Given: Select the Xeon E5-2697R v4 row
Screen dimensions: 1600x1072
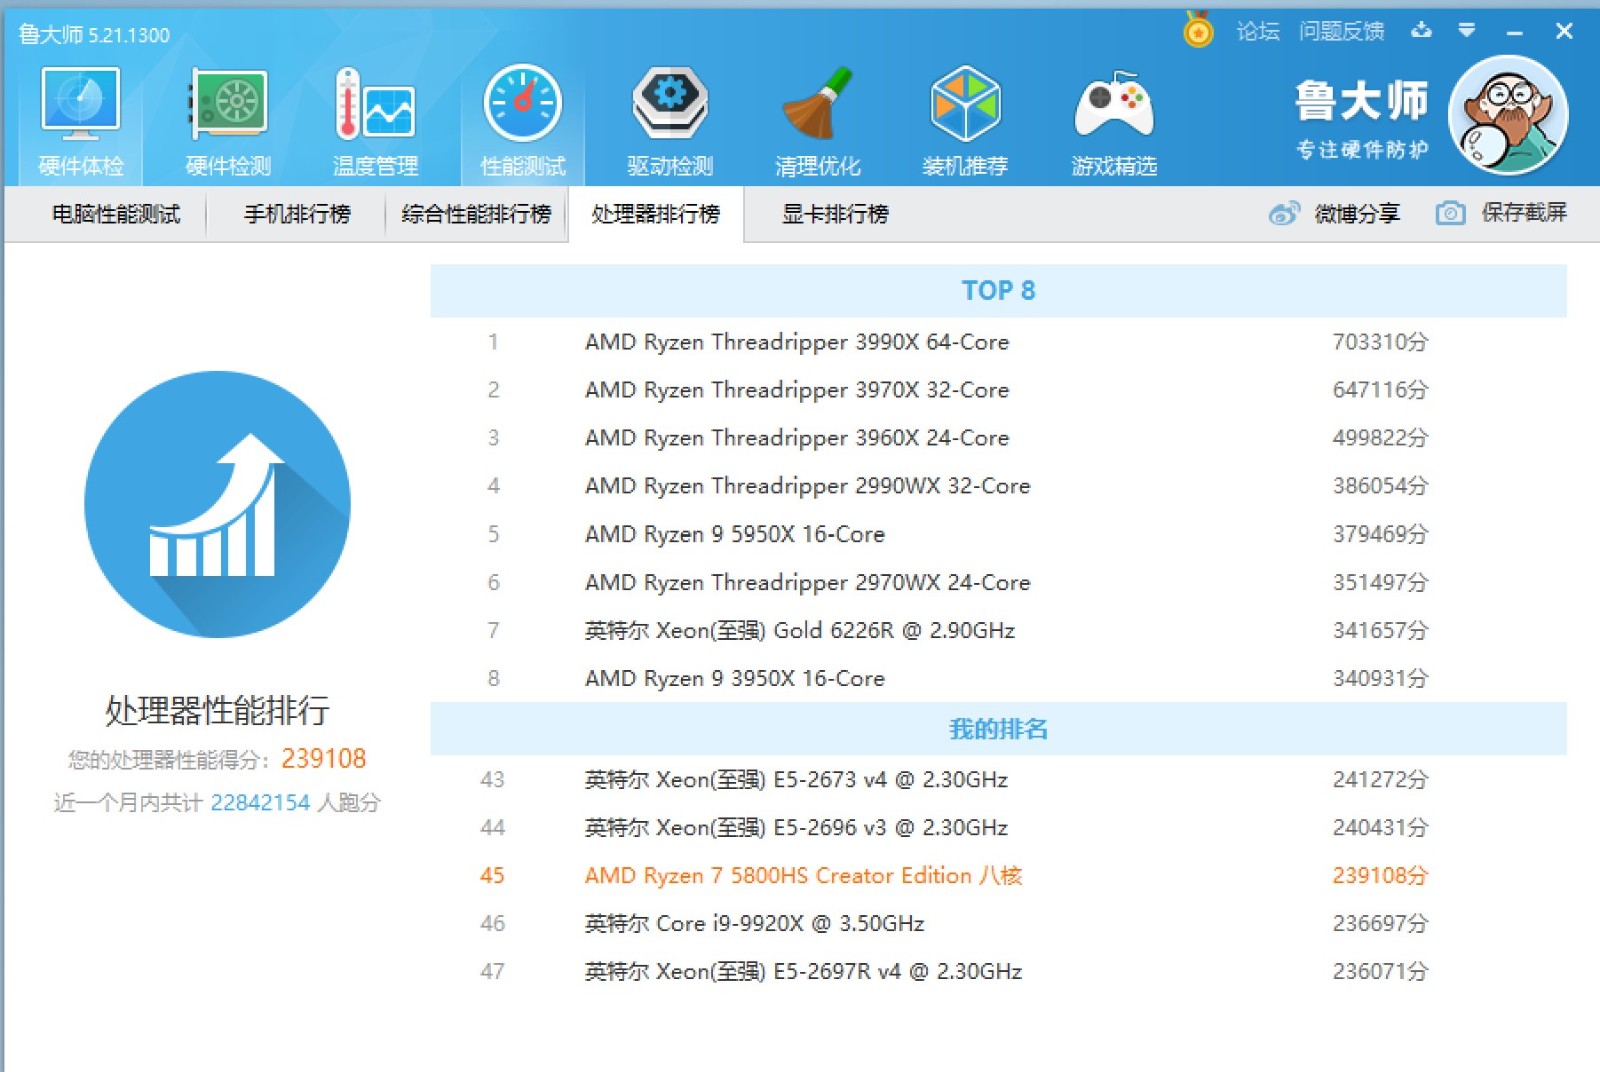Looking at the screenshot, I should pyautogui.click(x=998, y=971).
